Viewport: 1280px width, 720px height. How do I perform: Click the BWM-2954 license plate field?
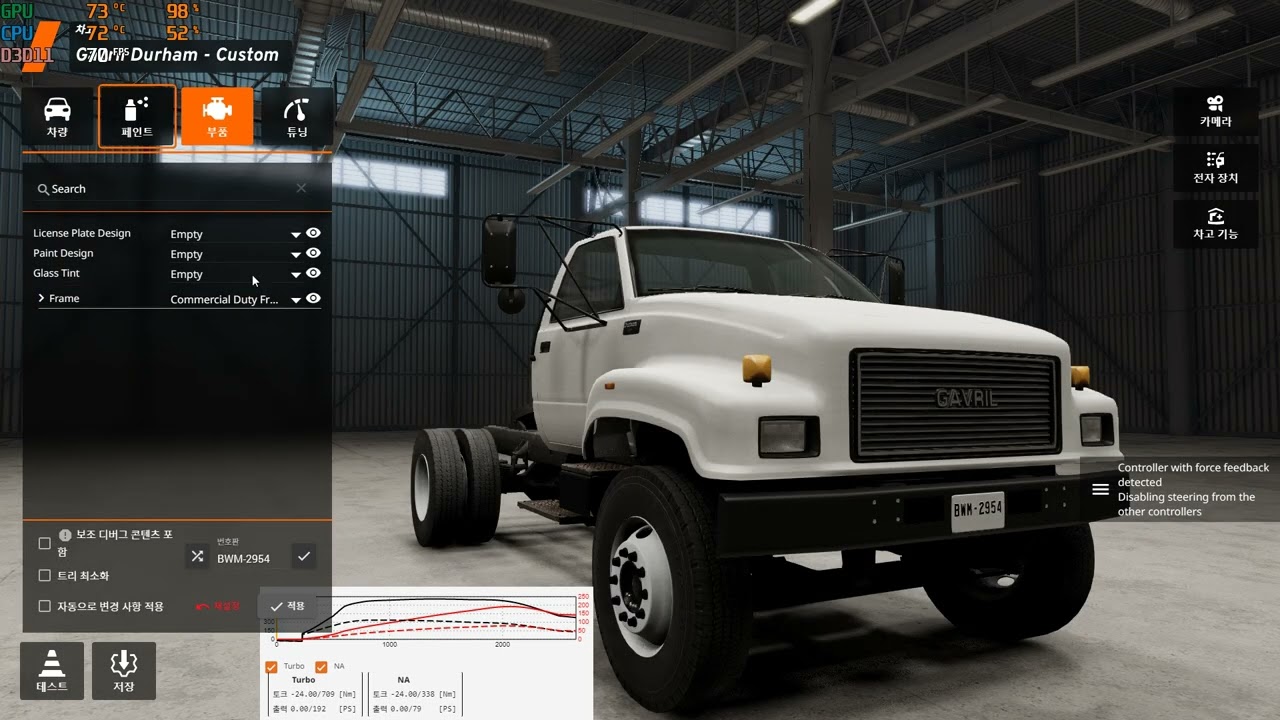[x=250, y=558]
